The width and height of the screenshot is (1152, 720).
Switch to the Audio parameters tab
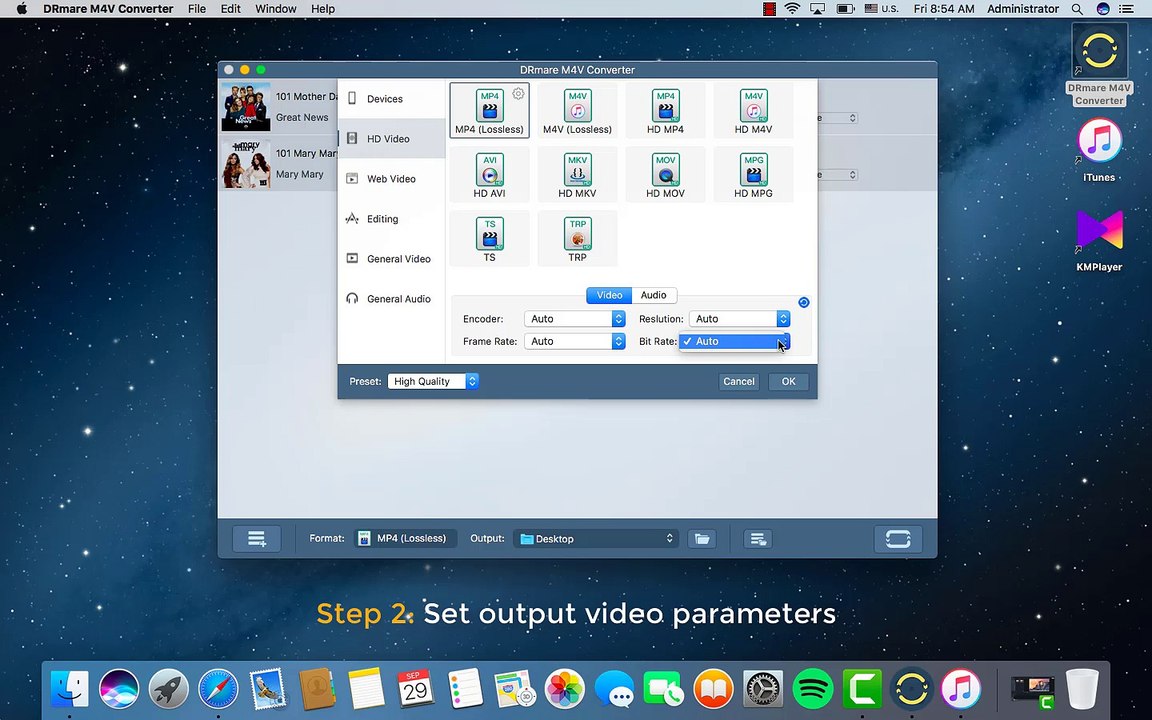[x=653, y=295]
